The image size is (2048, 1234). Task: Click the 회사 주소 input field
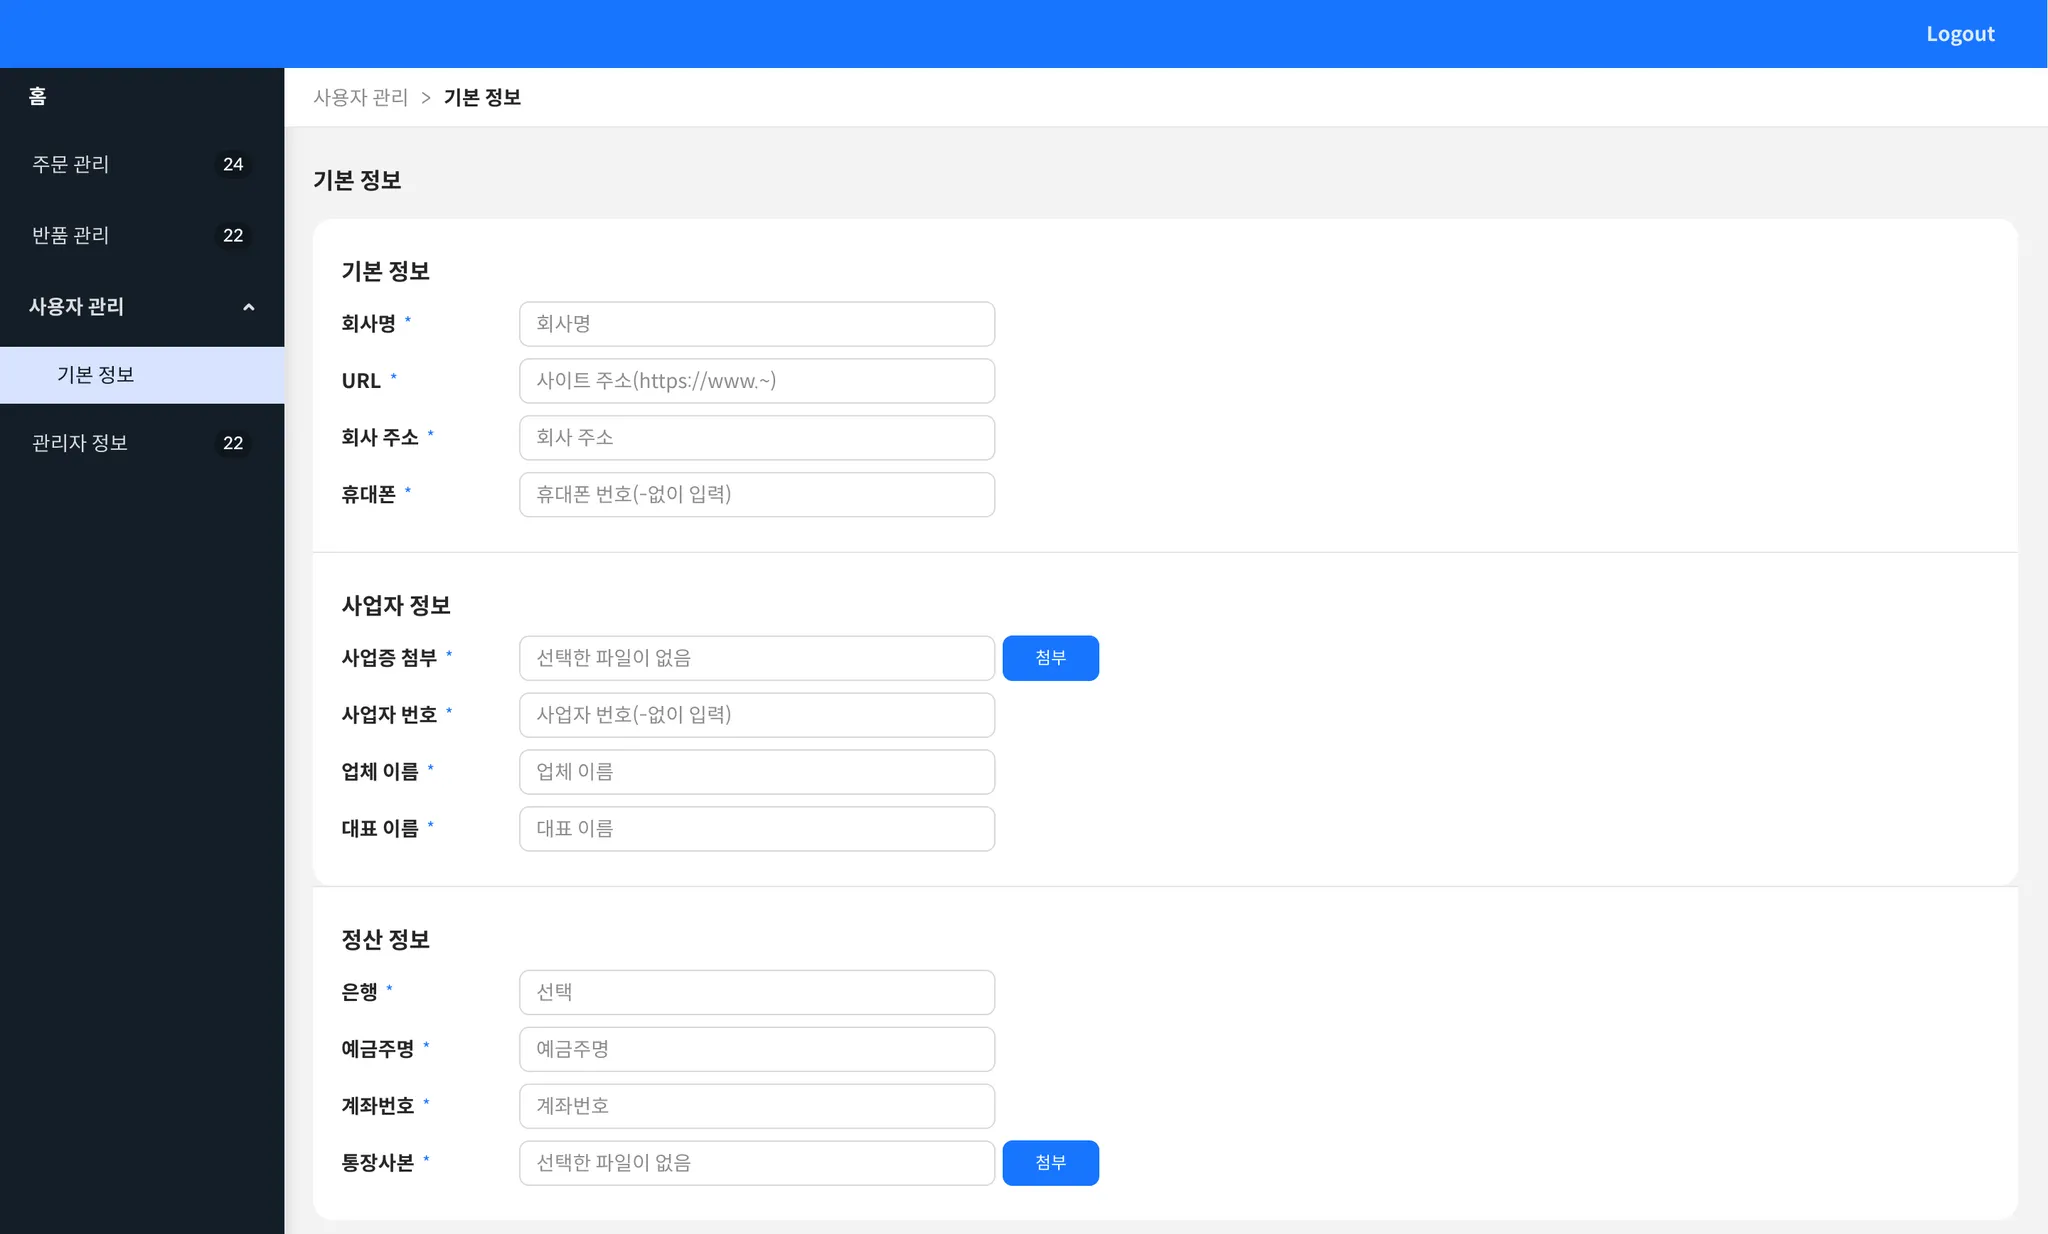coord(756,438)
